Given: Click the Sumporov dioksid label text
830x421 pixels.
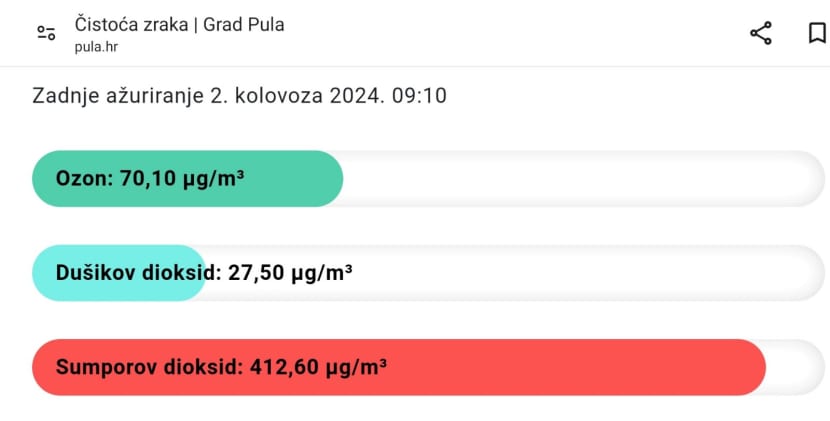Looking at the screenshot, I should [150, 367].
